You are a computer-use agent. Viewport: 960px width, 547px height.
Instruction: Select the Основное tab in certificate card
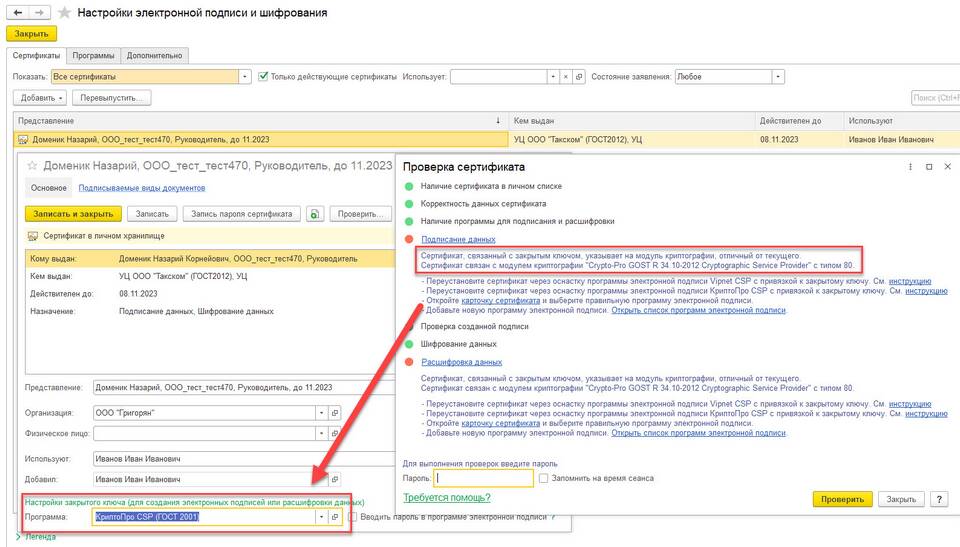pos(49,188)
